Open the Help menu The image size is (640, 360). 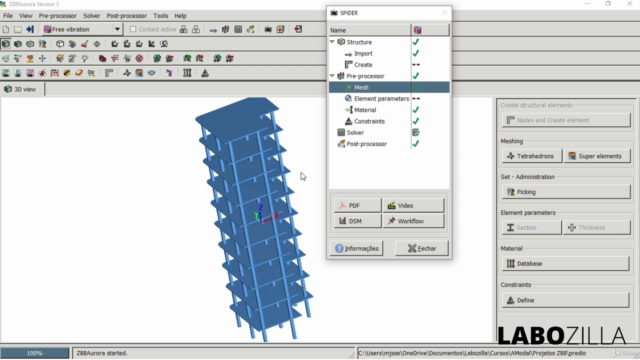(x=180, y=16)
